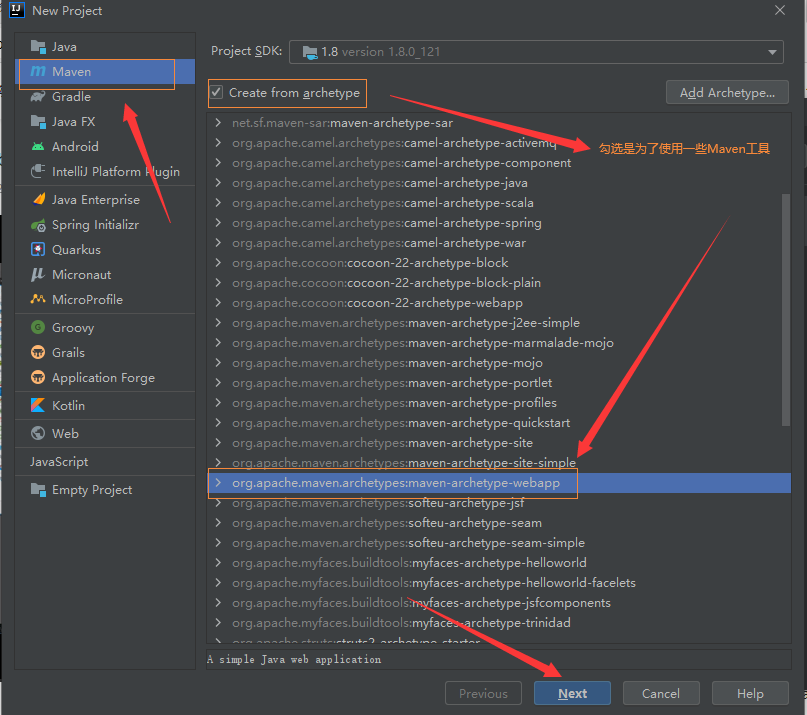This screenshot has height=715, width=807.
Task: Expand the maven-archetype-quickstart node
Action: click(x=218, y=423)
